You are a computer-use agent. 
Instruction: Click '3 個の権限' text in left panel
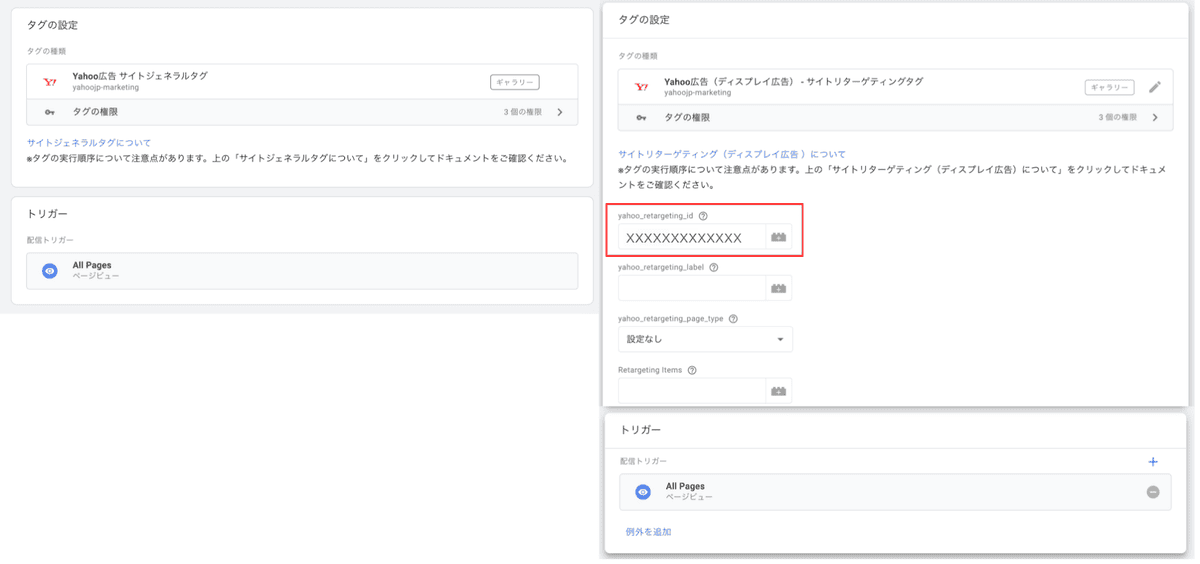point(523,112)
